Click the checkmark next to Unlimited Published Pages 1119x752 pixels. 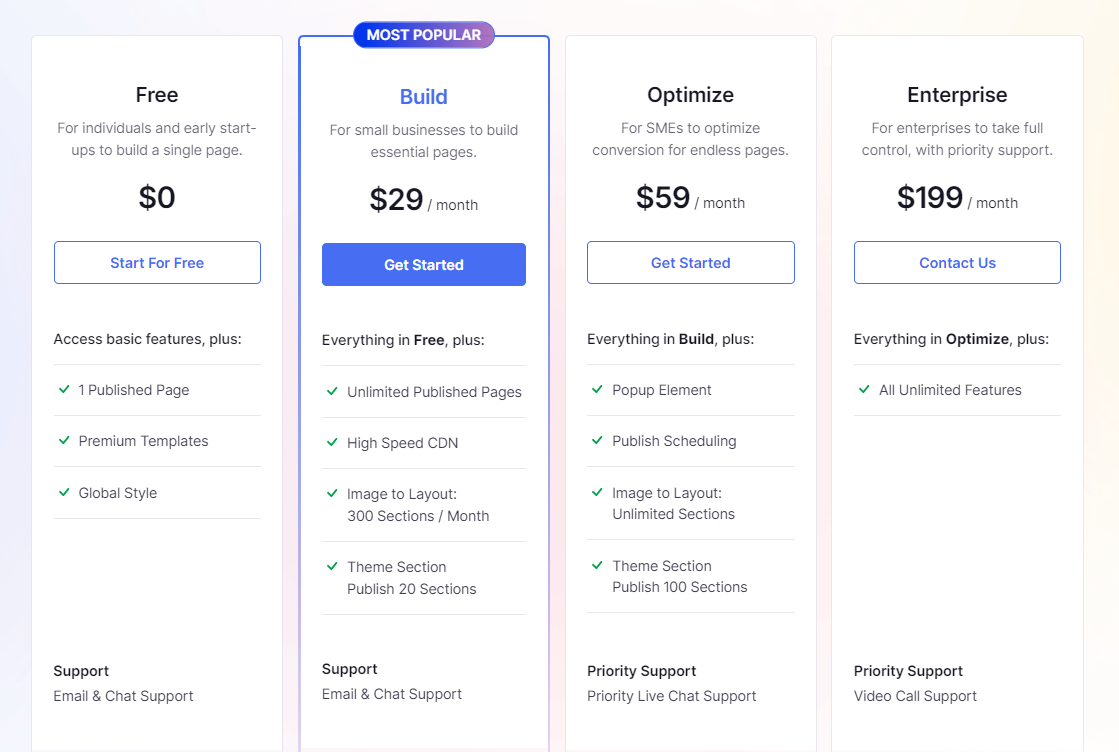[x=331, y=392]
